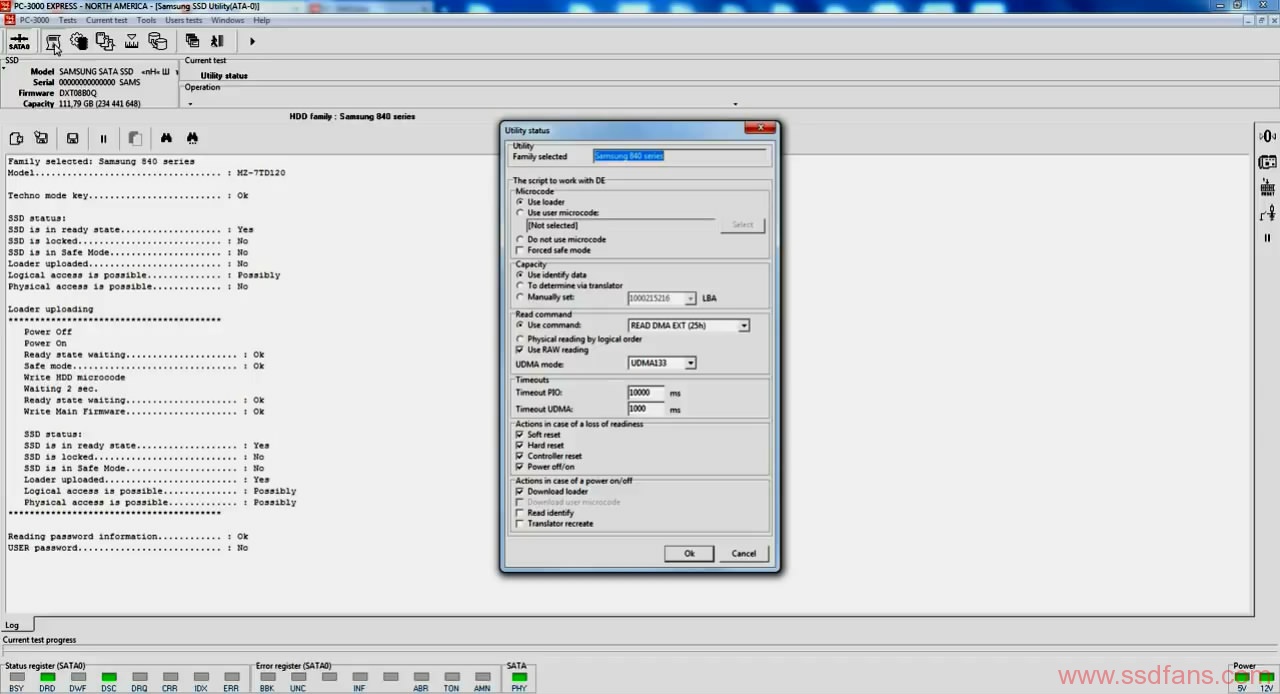Open the UDMA mode dropdown
1280x694 pixels.
pyautogui.click(x=690, y=363)
